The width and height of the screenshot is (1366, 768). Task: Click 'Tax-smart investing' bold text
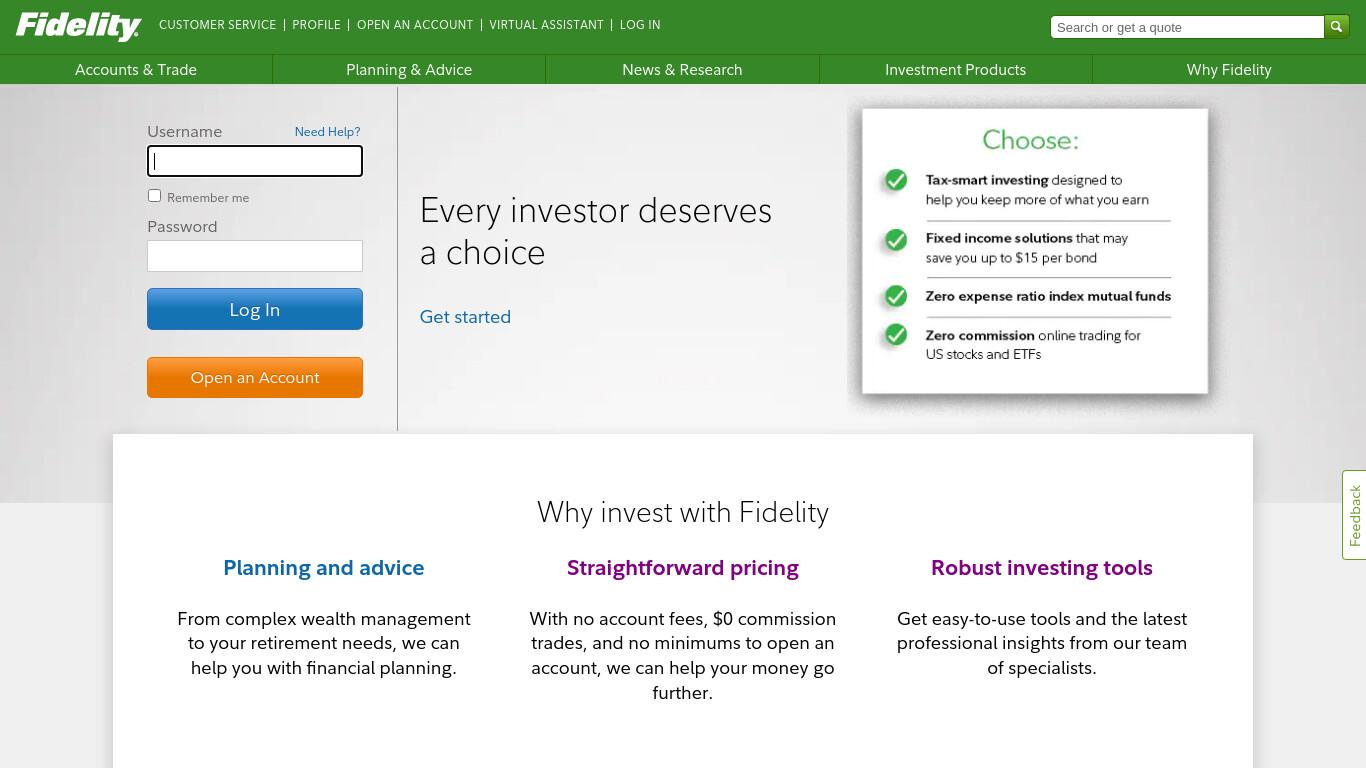[x=987, y=180]
